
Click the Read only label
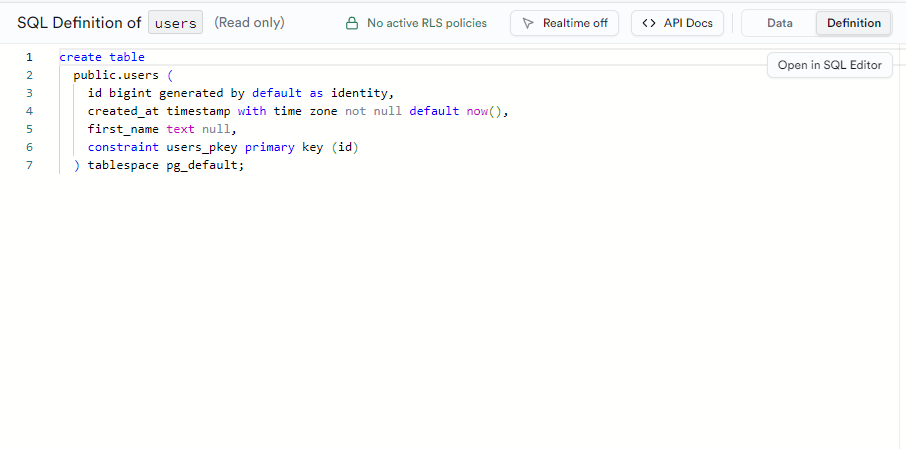[249, 23]
